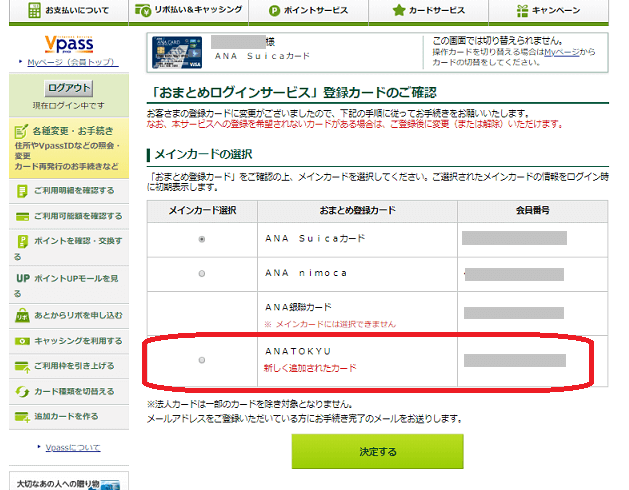The width and height of the screenshot is (629, 490).
Task: Open the Myページ(会員トップ) link
Action: (73, 62)
